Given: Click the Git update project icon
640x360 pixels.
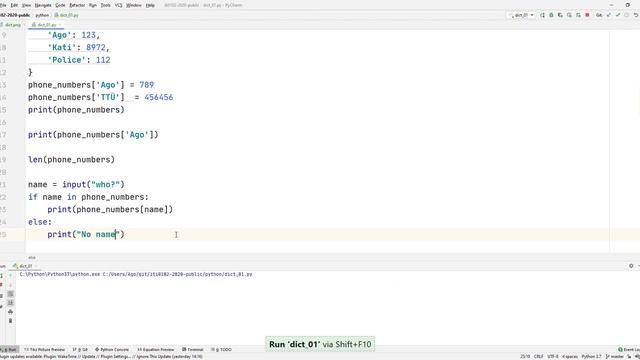Looking at the screenshot, I should [x=609, y=15].
